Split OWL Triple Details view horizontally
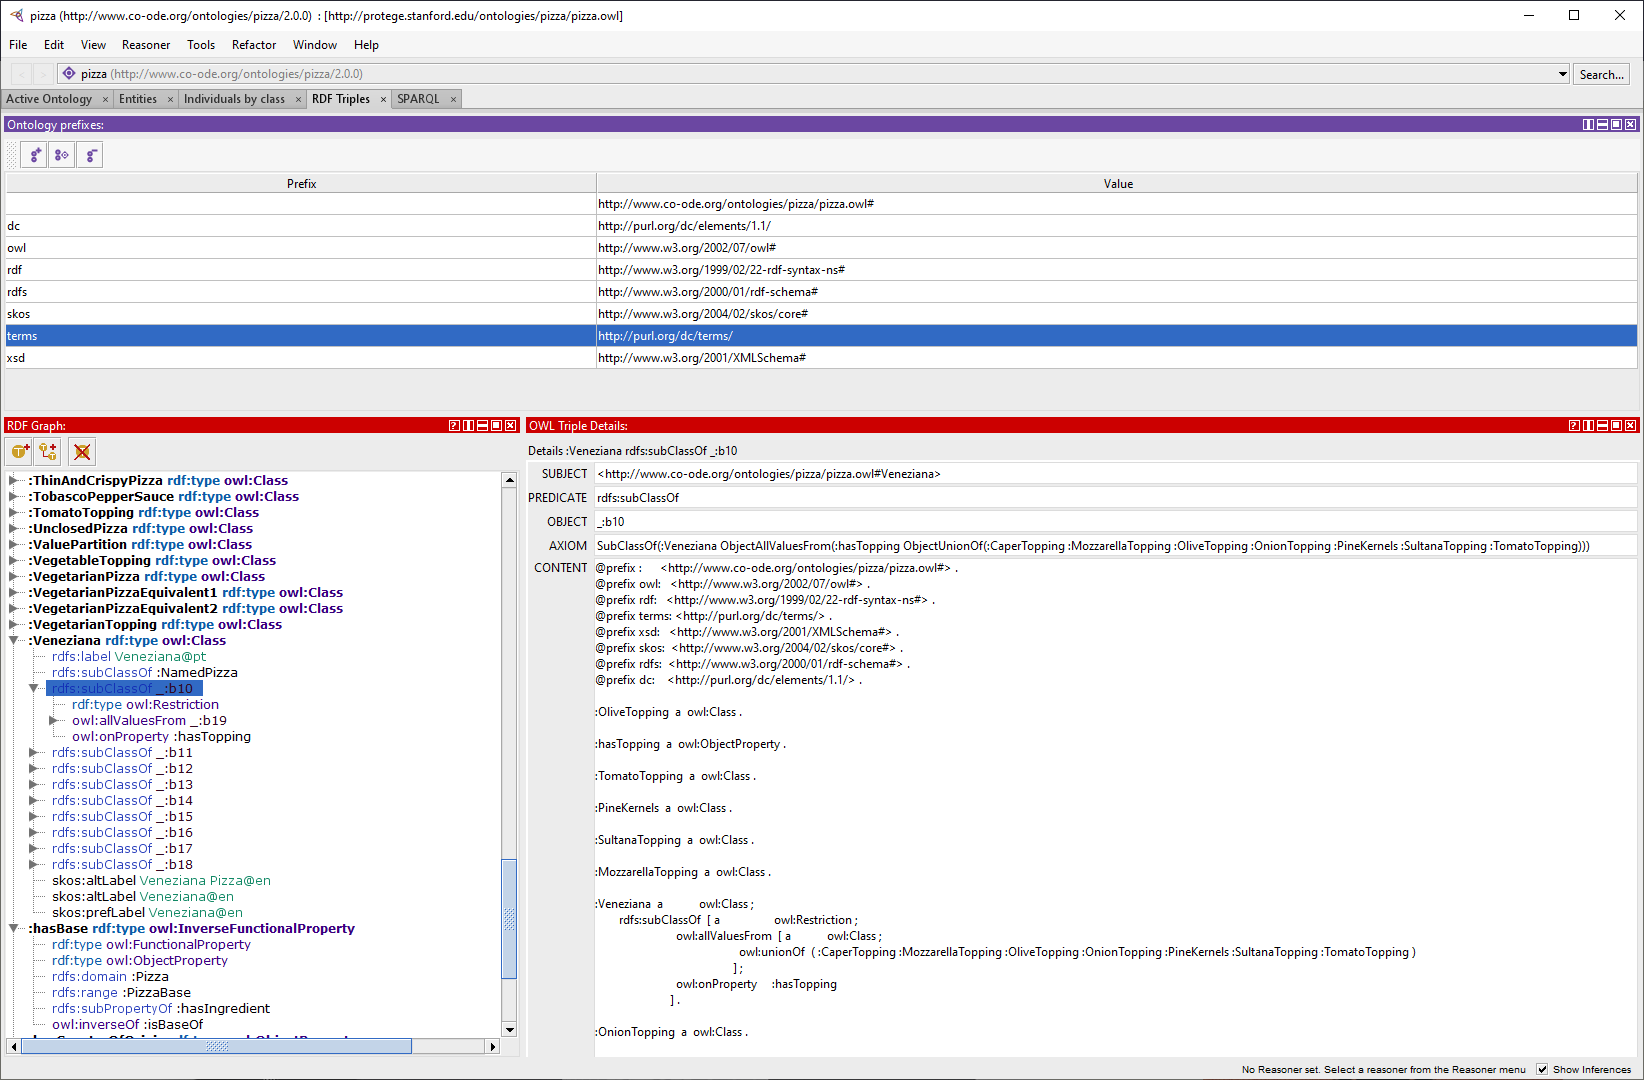Screen dimensions: 1644x1080 click(x=1602, y=426)
